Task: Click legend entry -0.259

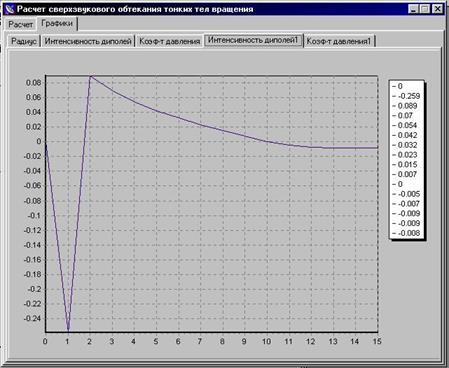Action: click(x=406, y=96)
